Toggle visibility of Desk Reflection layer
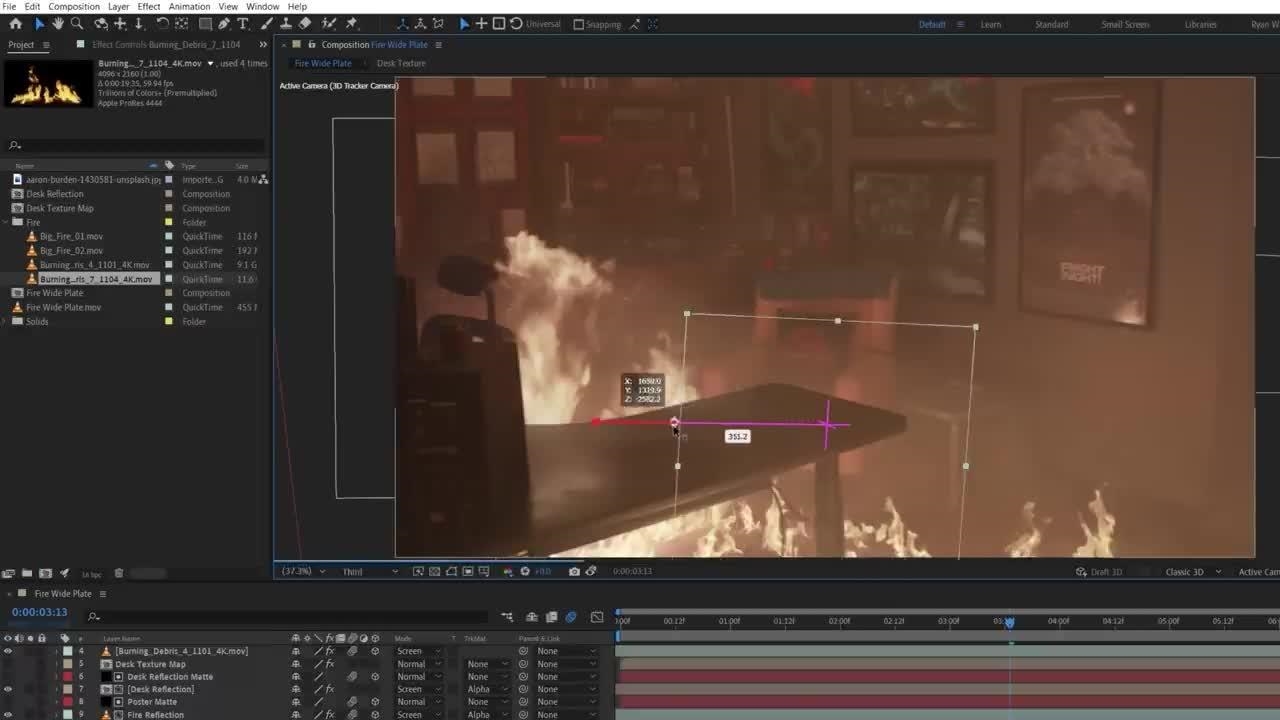 (x=8, y=689)
